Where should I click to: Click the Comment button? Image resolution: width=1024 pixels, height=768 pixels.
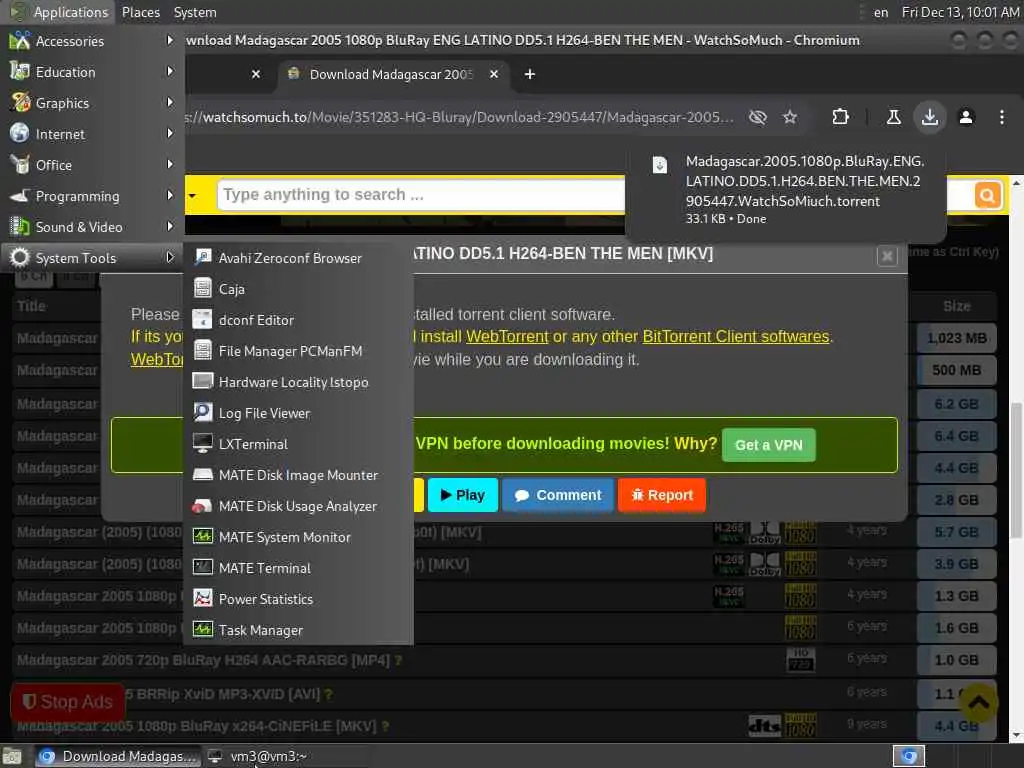point(558,495)
